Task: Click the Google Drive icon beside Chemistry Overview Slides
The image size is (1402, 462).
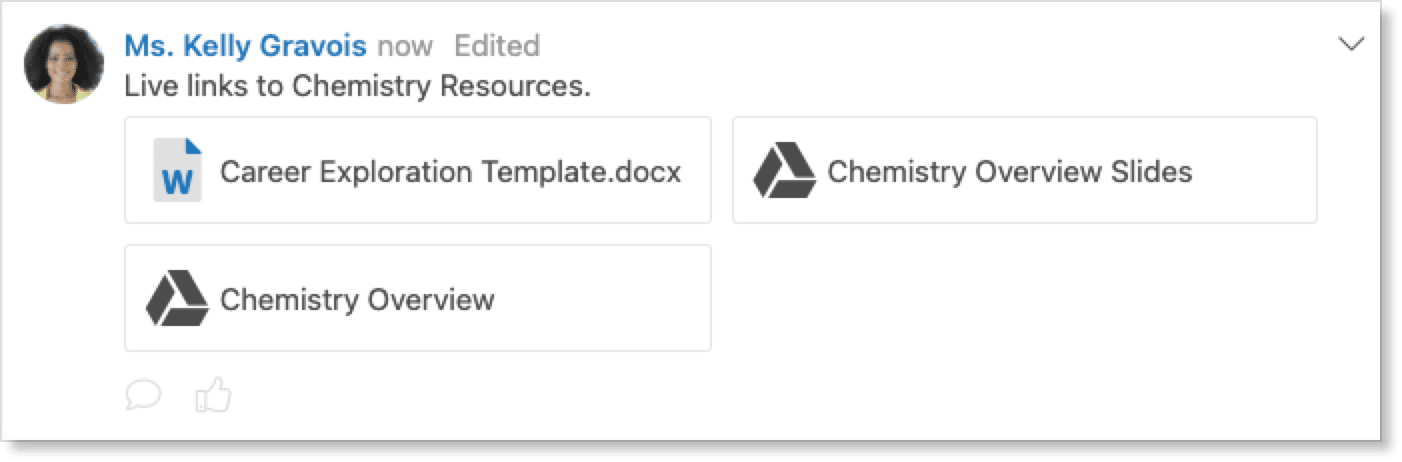Action: click(x=784, y=171)
